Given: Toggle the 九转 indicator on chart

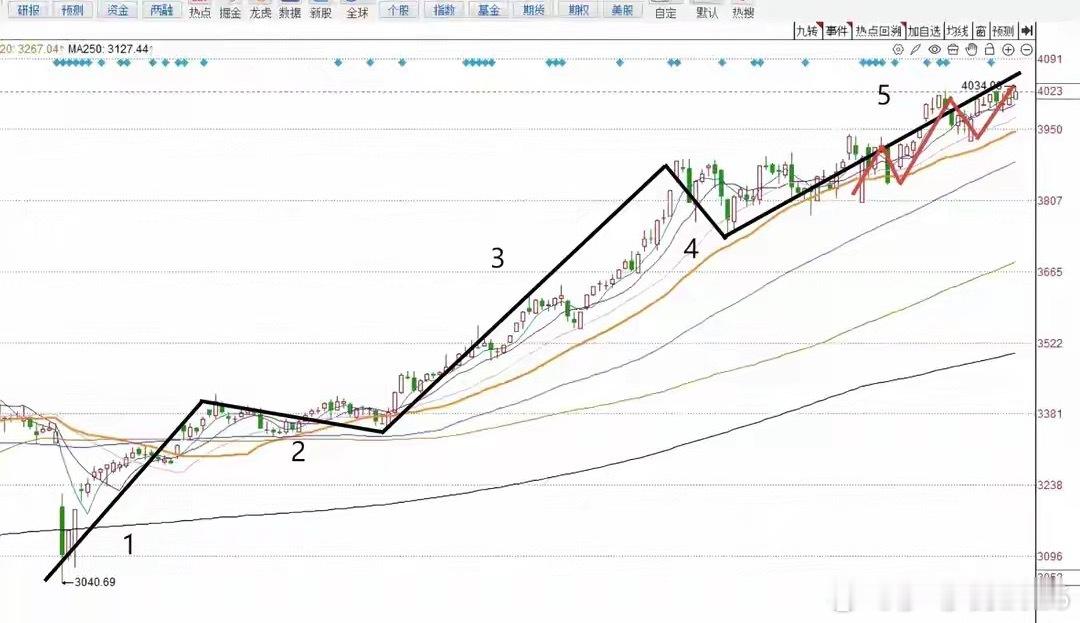Looking at the screenshot, I should click(x=807, y=31).
